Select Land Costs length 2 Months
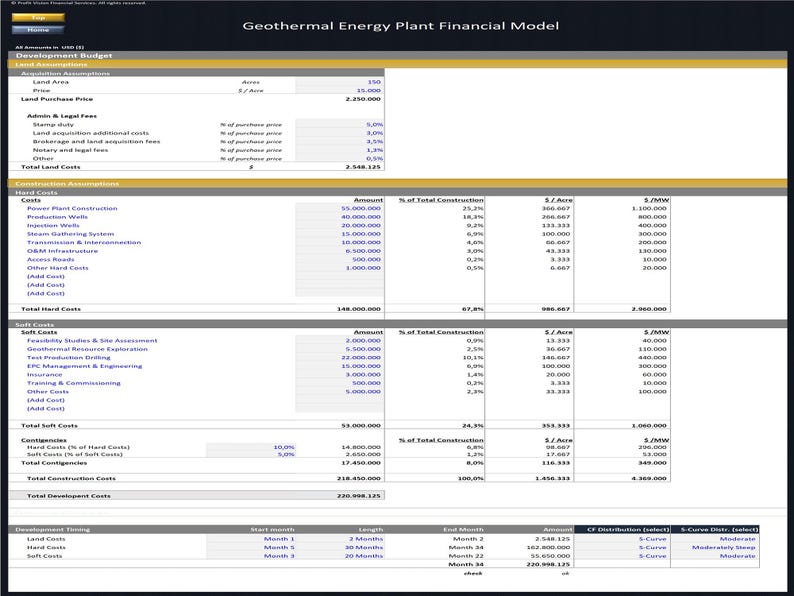Image resolution: width=794 pixels, height=596 pixels. [339, 539]
